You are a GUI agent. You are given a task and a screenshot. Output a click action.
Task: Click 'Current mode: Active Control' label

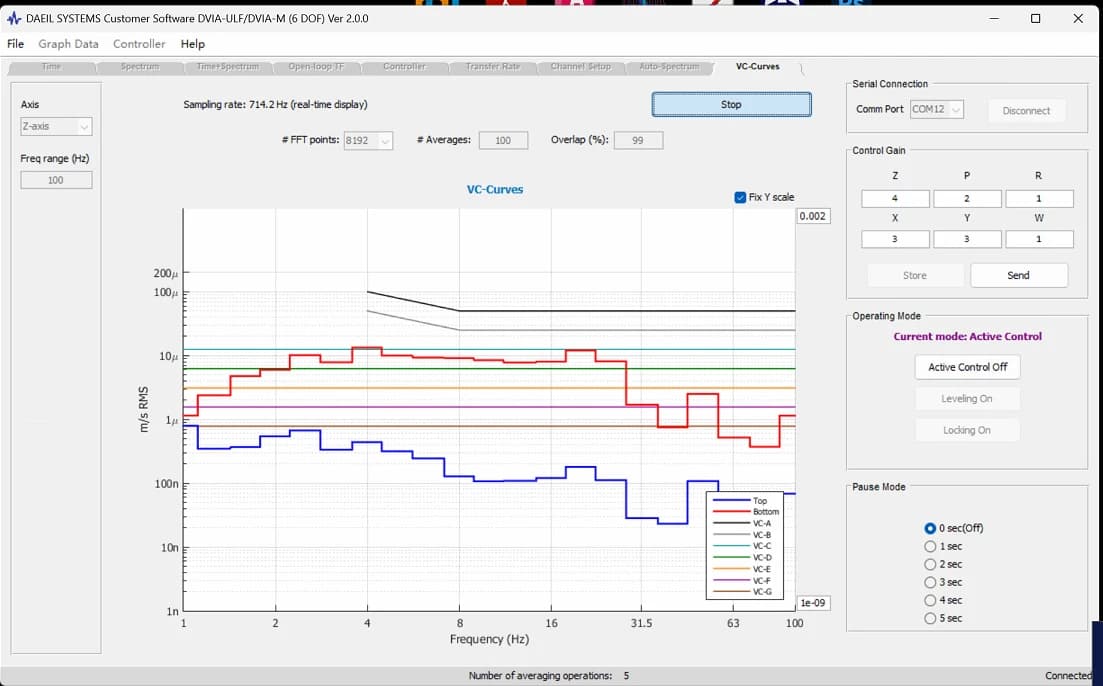pos(967,336)
